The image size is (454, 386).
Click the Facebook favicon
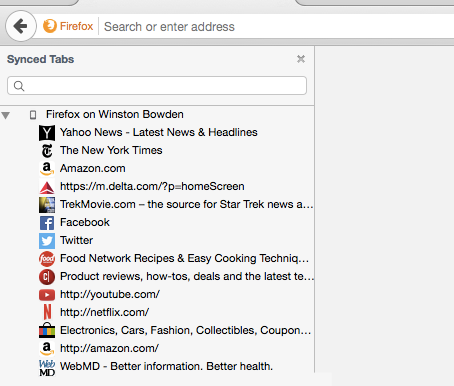click(47, 223)
